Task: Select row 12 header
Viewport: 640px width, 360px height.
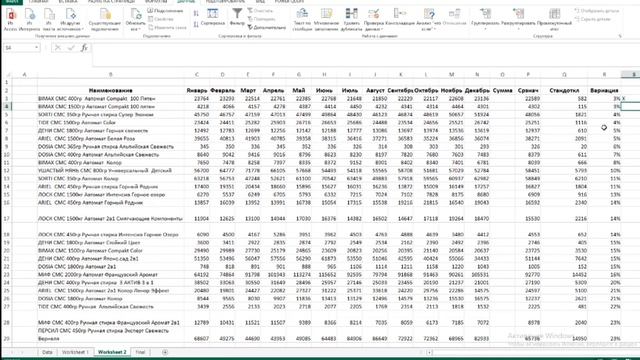Action: pyautogui.click(x=6, y=170)
